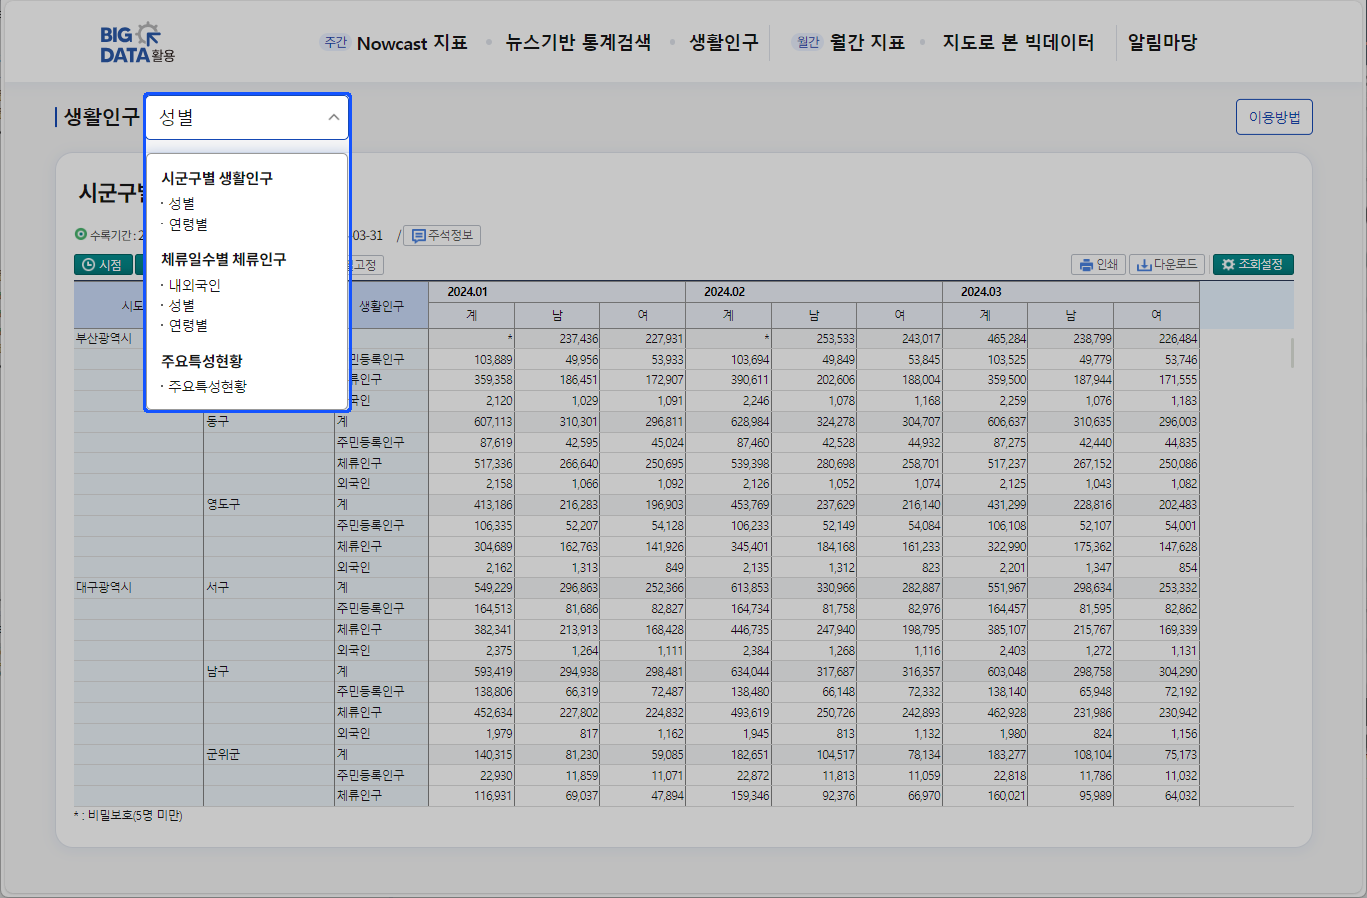Screen dimensions: 1367x898
Task: Select 연령별 under 시군구별 생활인구
Action: pos(188,225)
